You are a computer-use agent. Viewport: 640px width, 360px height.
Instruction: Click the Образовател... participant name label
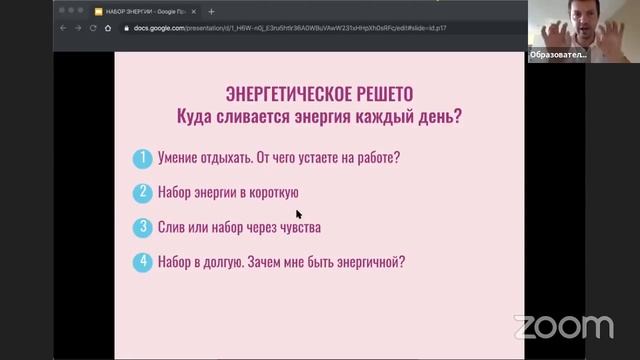[x=558, y=55]
